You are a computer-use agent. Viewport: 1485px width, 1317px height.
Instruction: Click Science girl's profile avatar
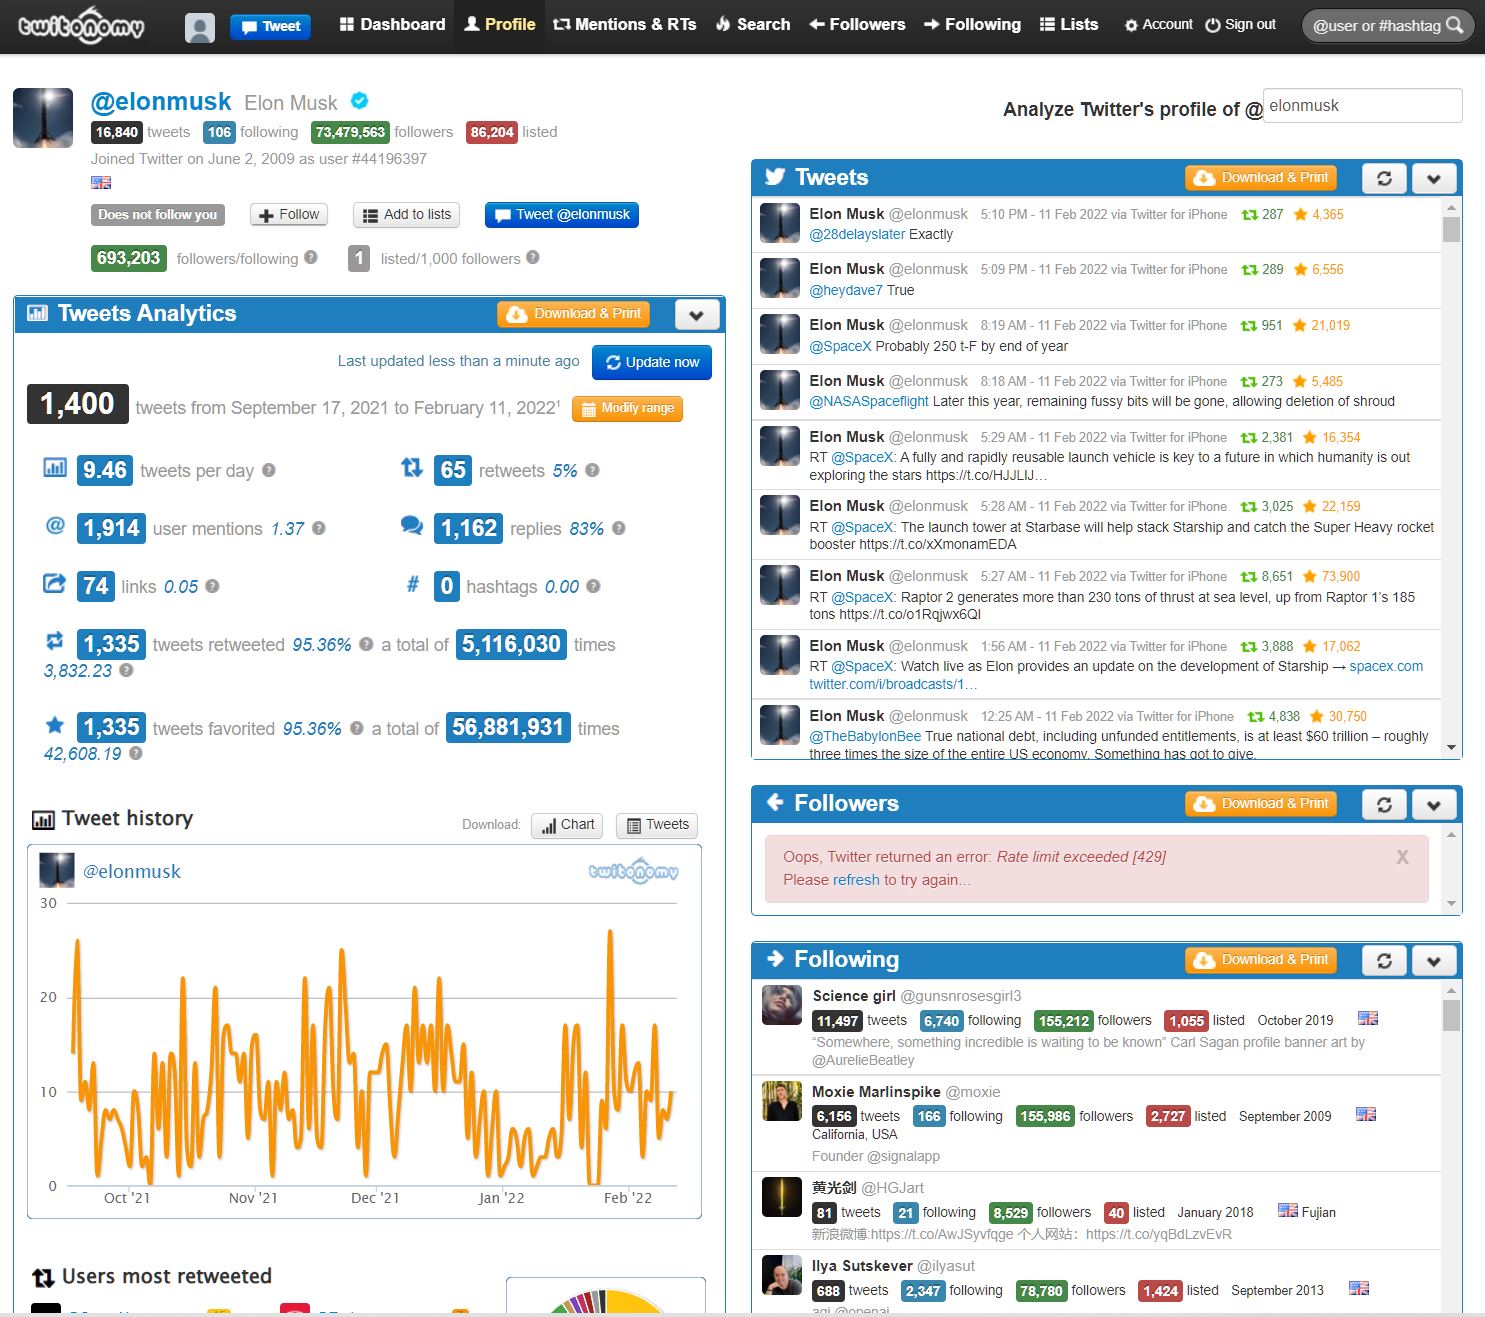(782, 1005)
